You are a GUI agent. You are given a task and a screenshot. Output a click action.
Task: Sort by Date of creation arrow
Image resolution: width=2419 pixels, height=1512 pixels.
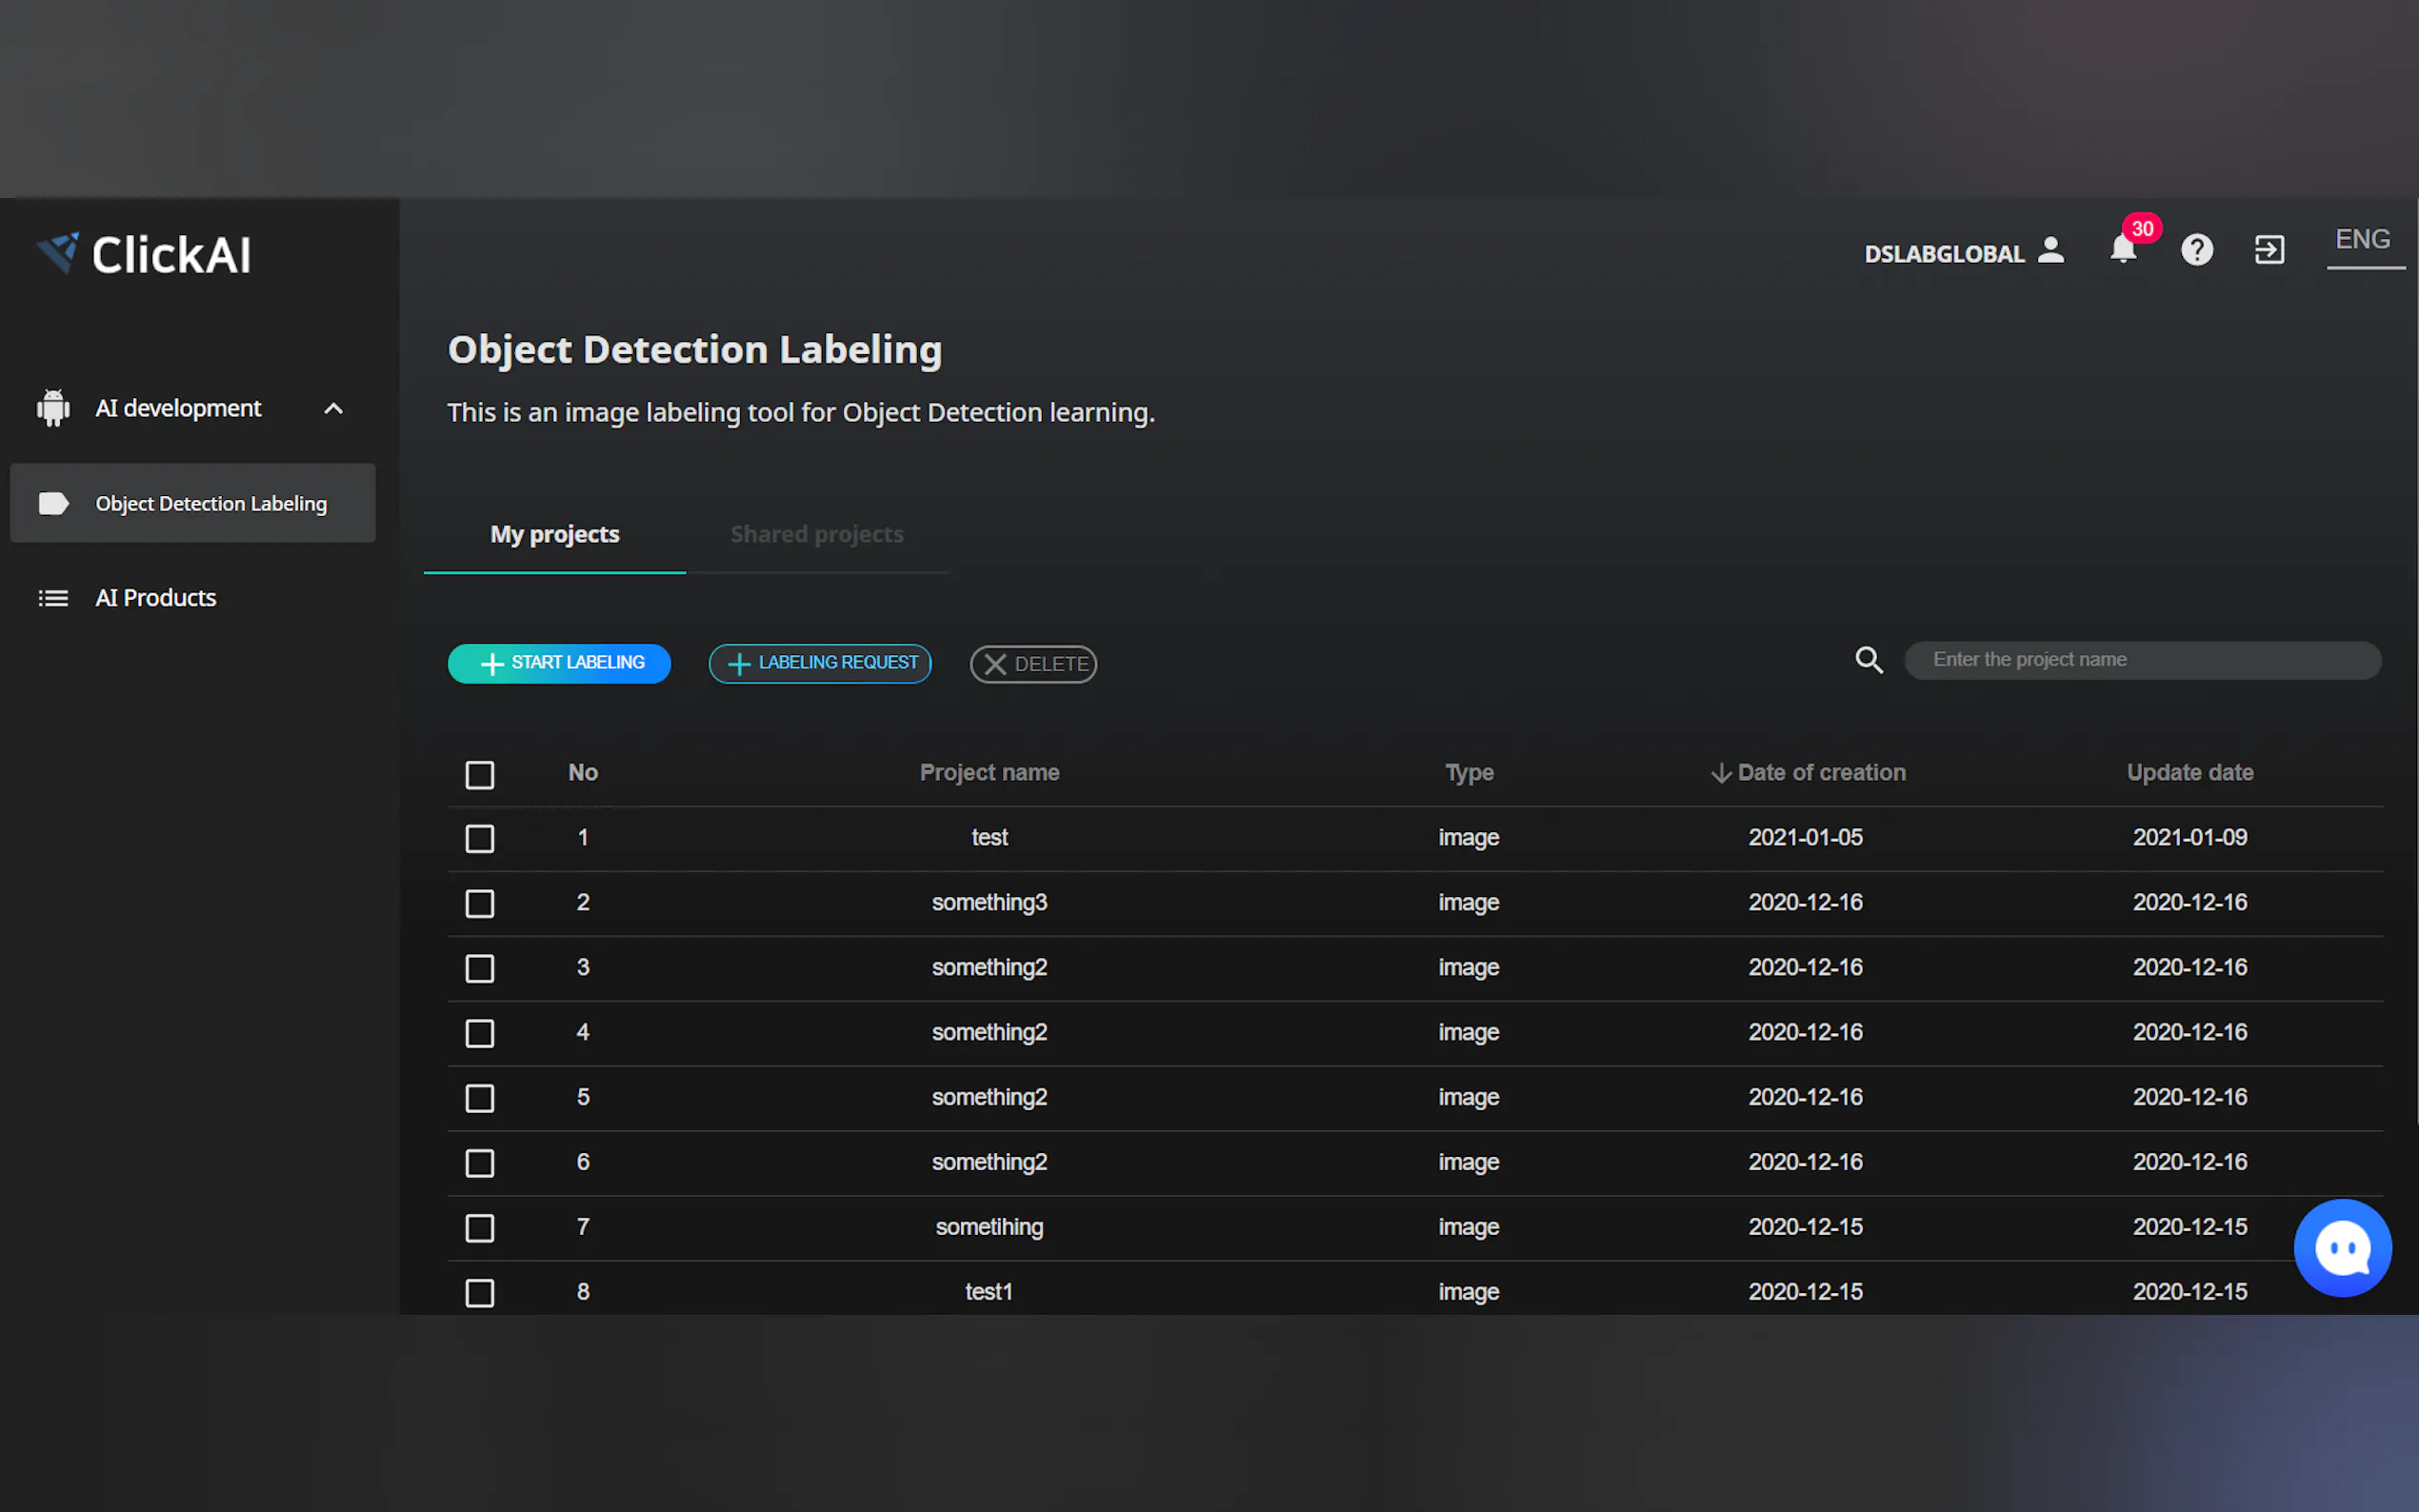(x=1720, y=773)
